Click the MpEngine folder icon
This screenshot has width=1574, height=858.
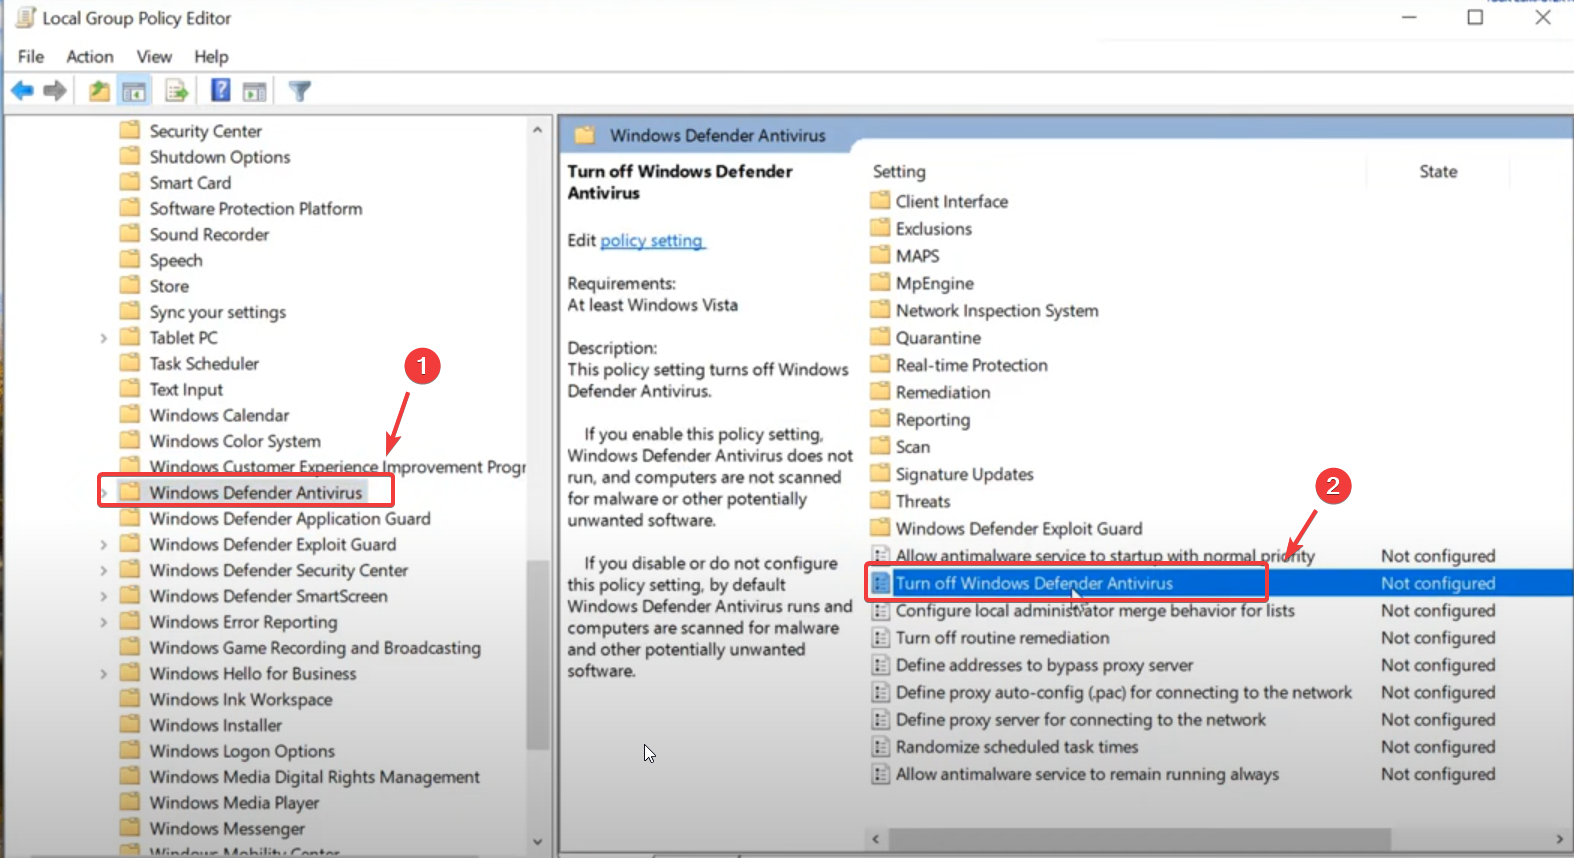click(880, 283)
